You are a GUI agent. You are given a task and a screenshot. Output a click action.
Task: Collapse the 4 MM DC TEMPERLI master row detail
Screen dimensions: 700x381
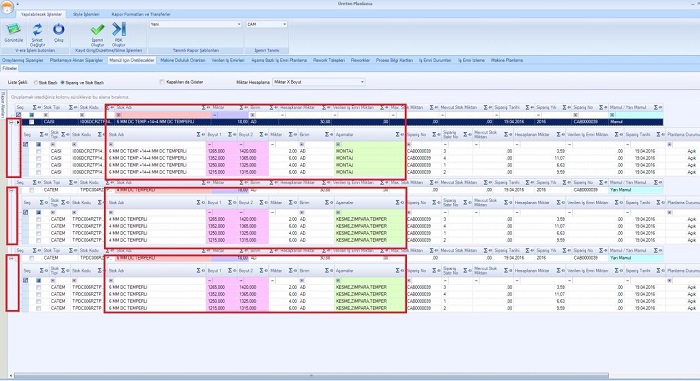[x=12, y=190]
